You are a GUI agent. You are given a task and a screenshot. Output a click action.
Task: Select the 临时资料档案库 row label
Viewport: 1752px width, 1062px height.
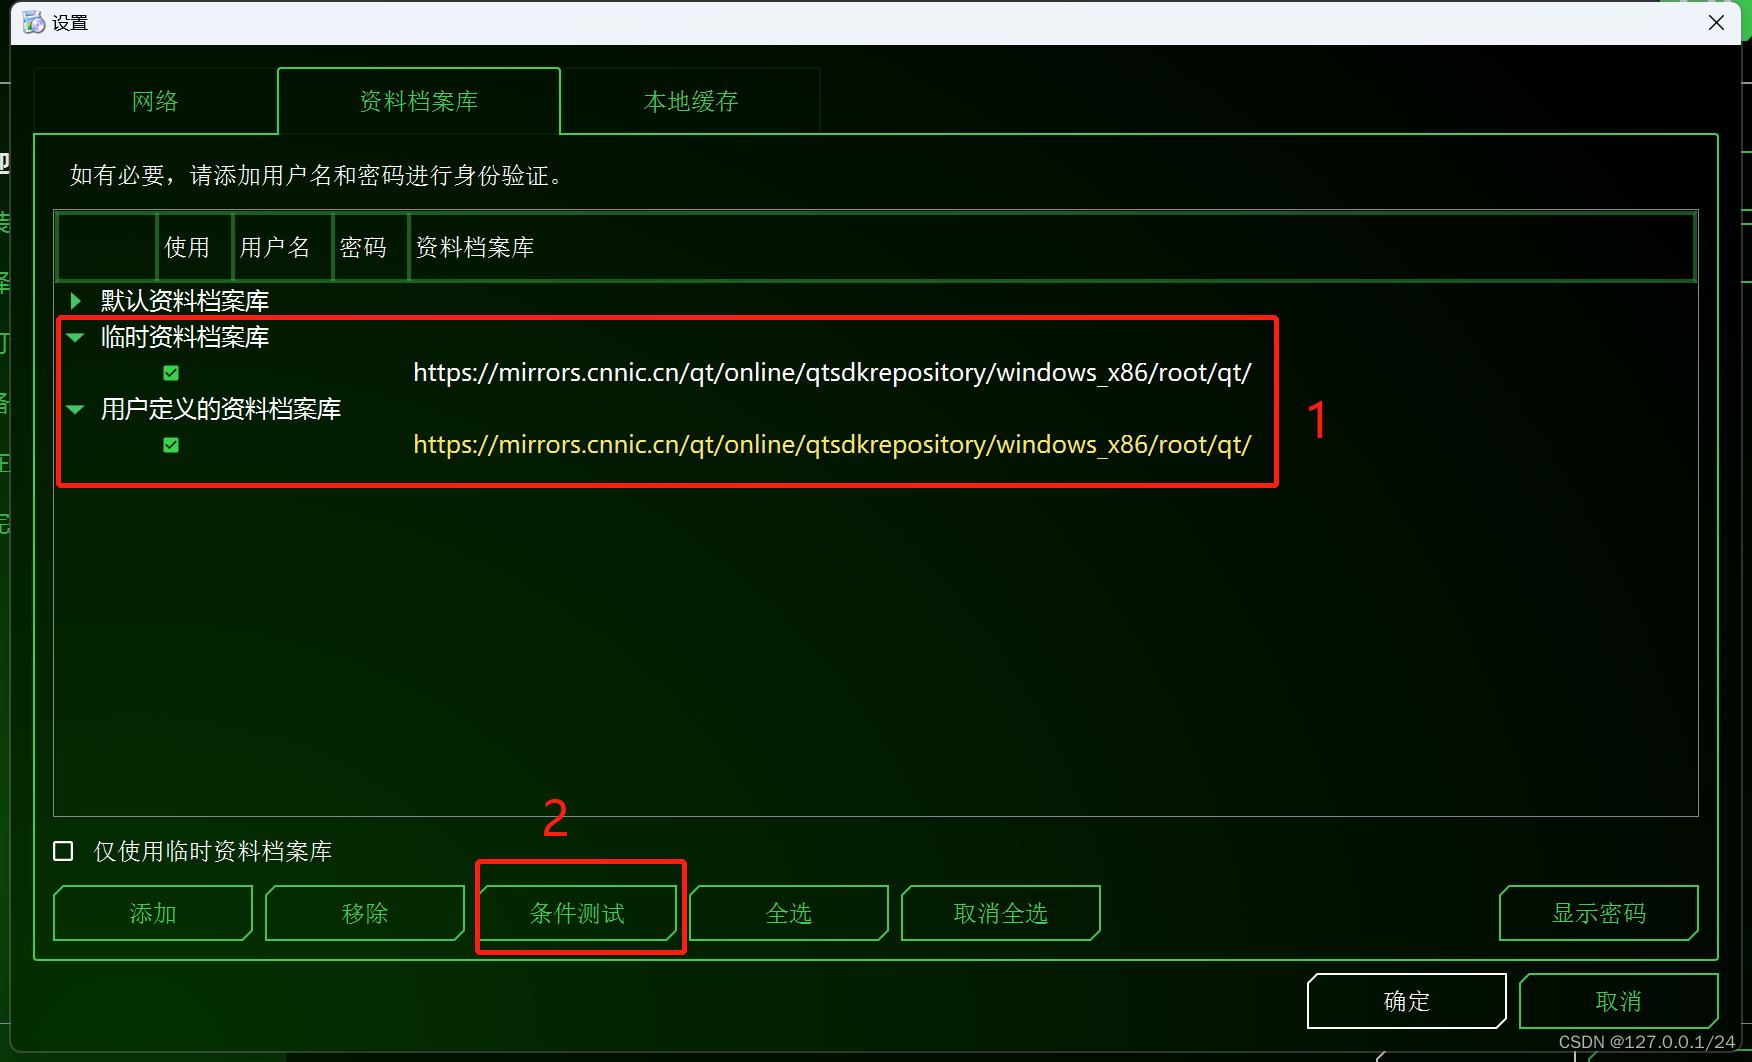(185, 337)
